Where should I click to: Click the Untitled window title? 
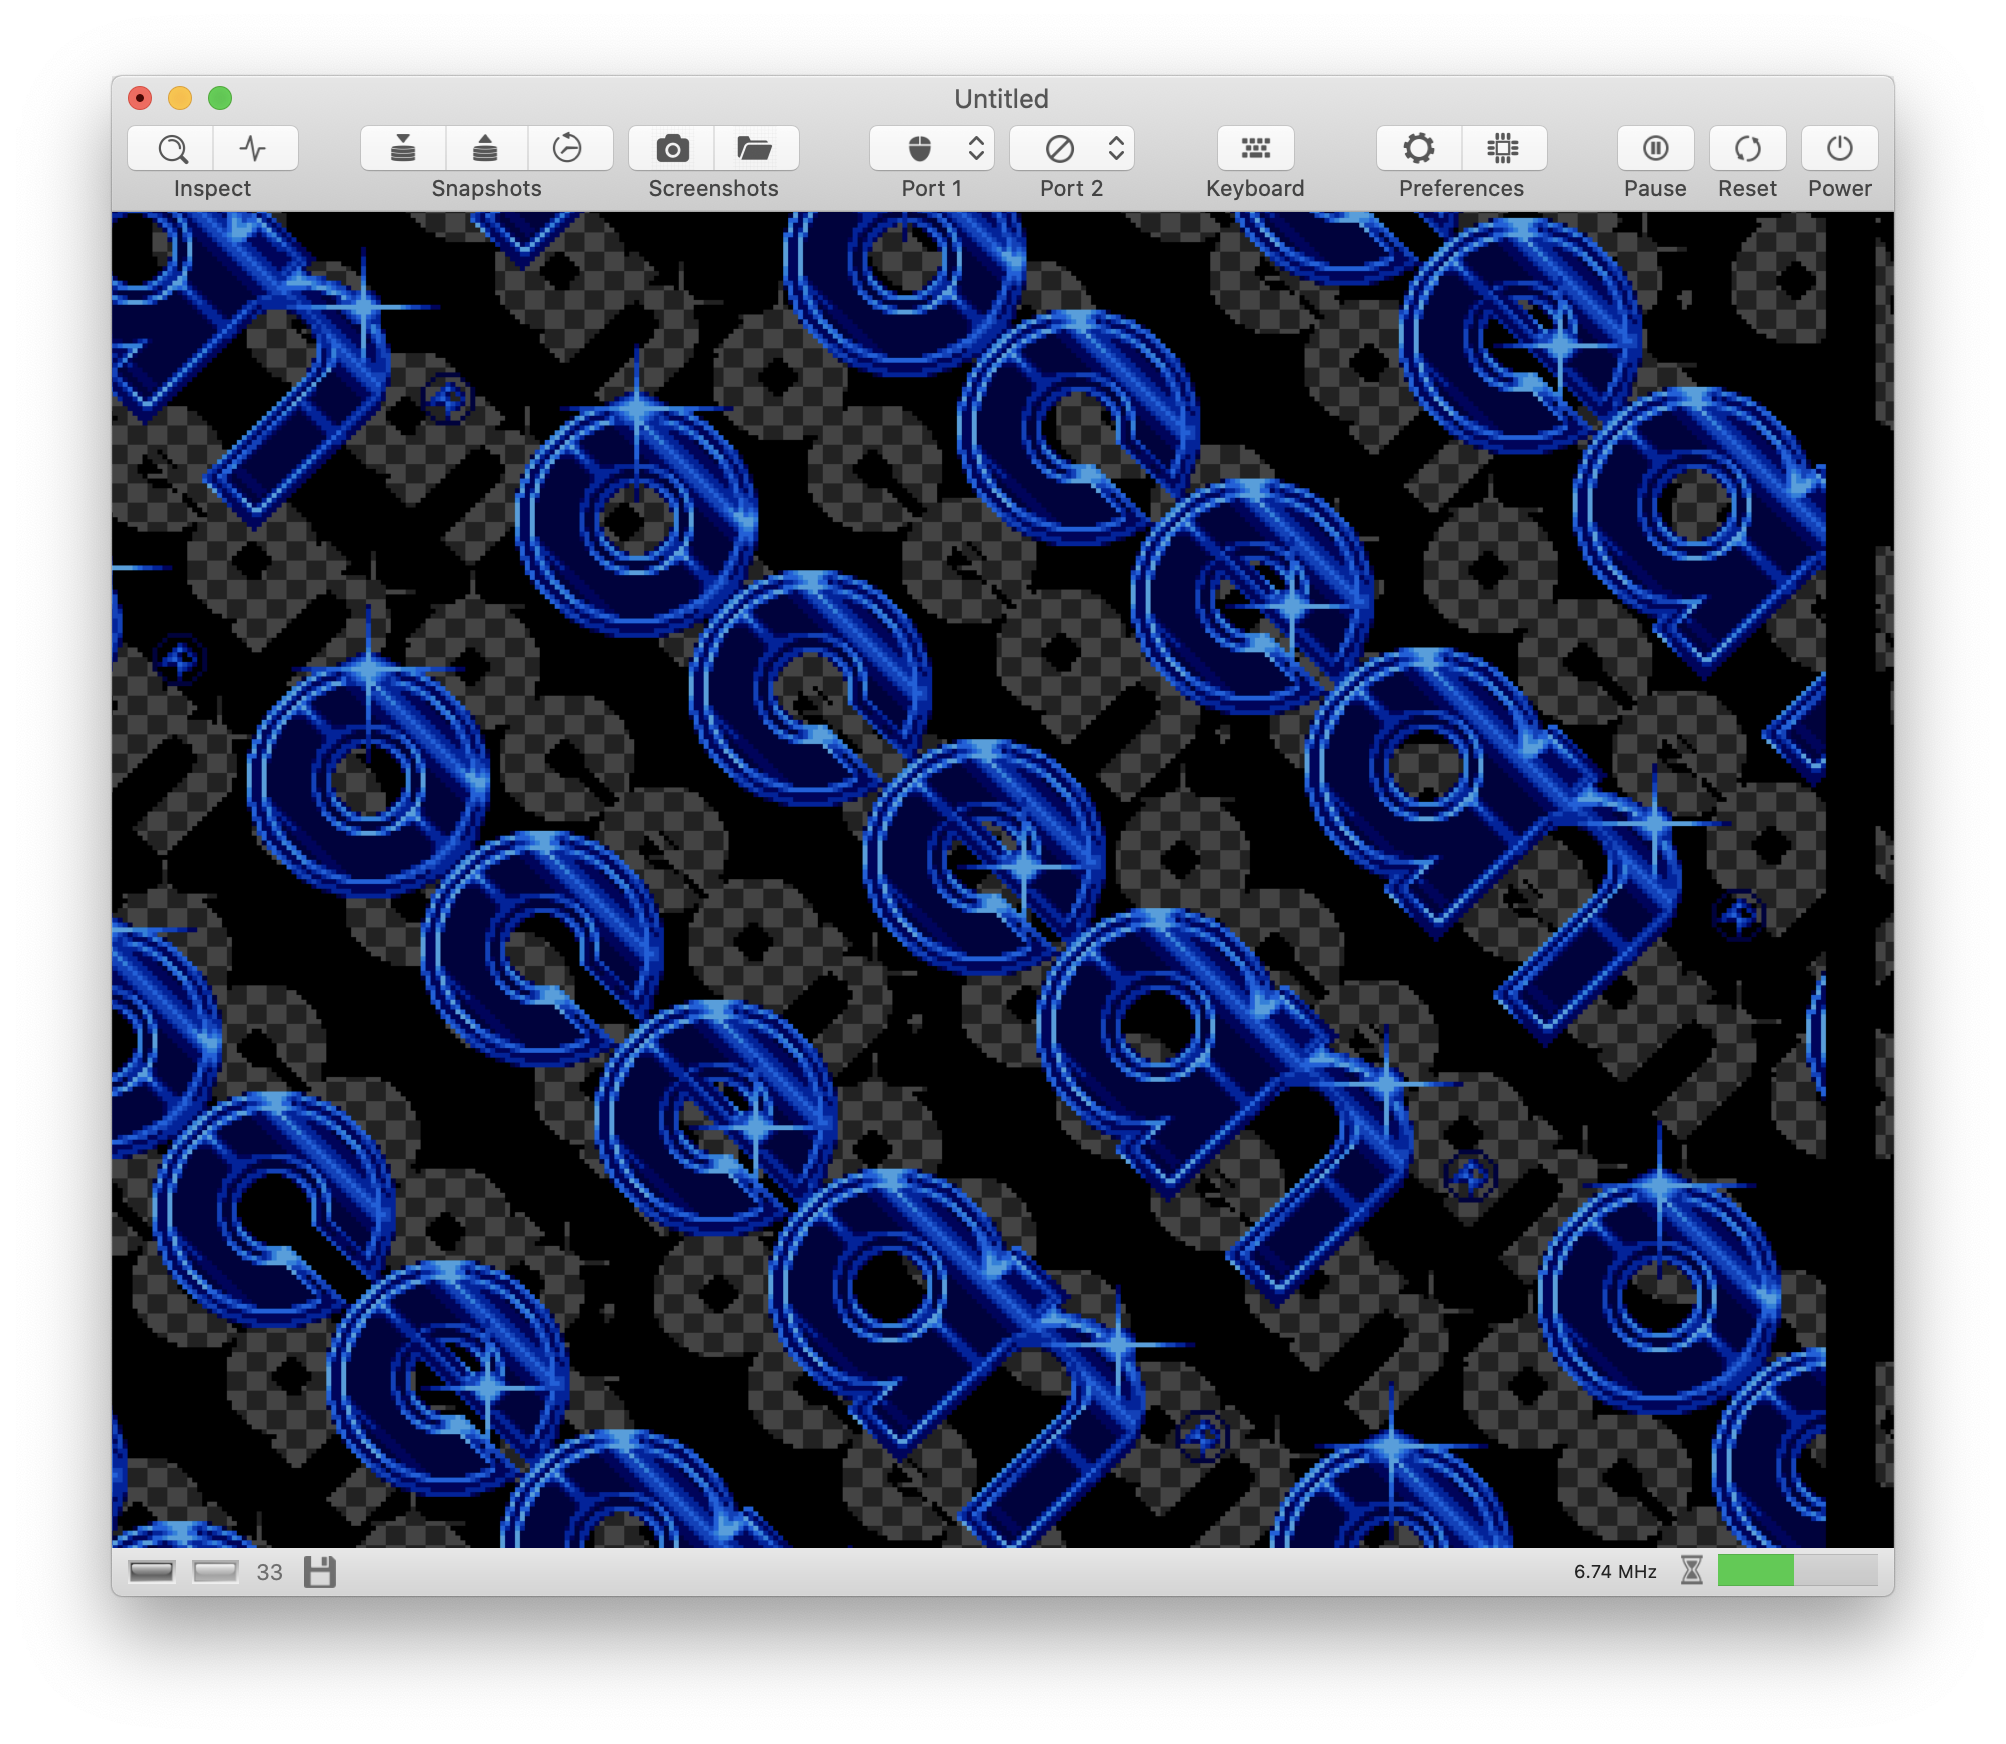[1001, 99]
